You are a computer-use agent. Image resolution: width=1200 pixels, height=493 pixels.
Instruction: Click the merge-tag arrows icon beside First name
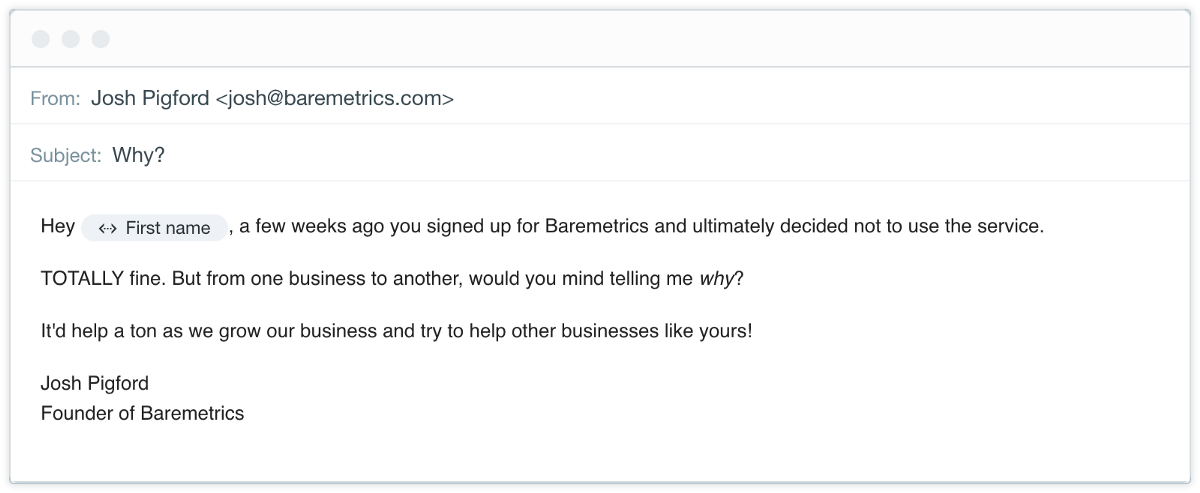click(108, 229)
